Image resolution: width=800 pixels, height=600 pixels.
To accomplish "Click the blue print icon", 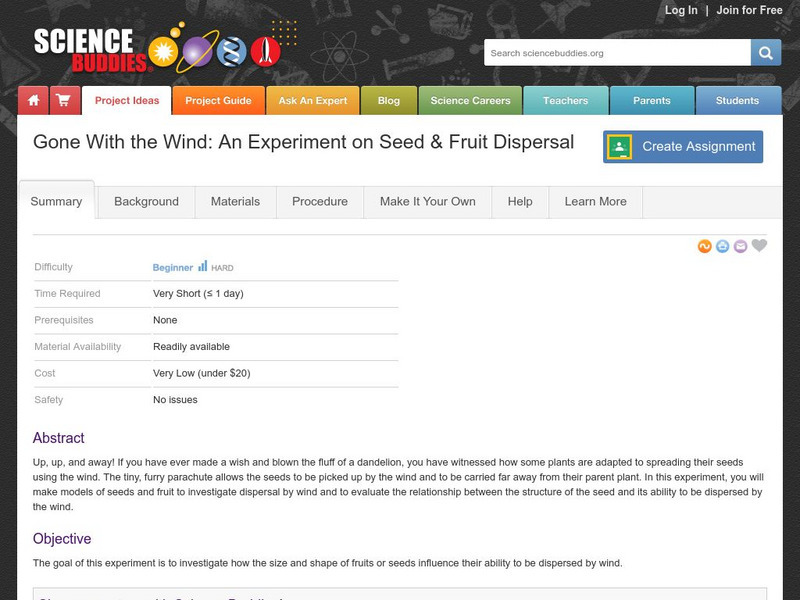I will pyautogui.click(x=722, y=246).
